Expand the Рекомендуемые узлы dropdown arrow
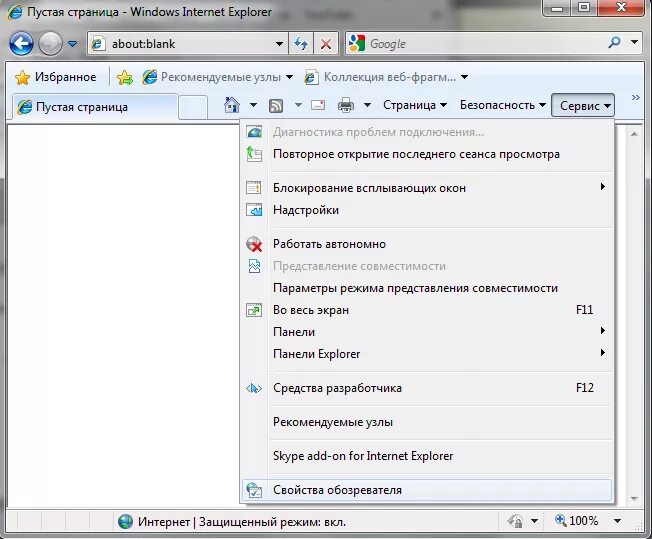 (x=289, y=77)
